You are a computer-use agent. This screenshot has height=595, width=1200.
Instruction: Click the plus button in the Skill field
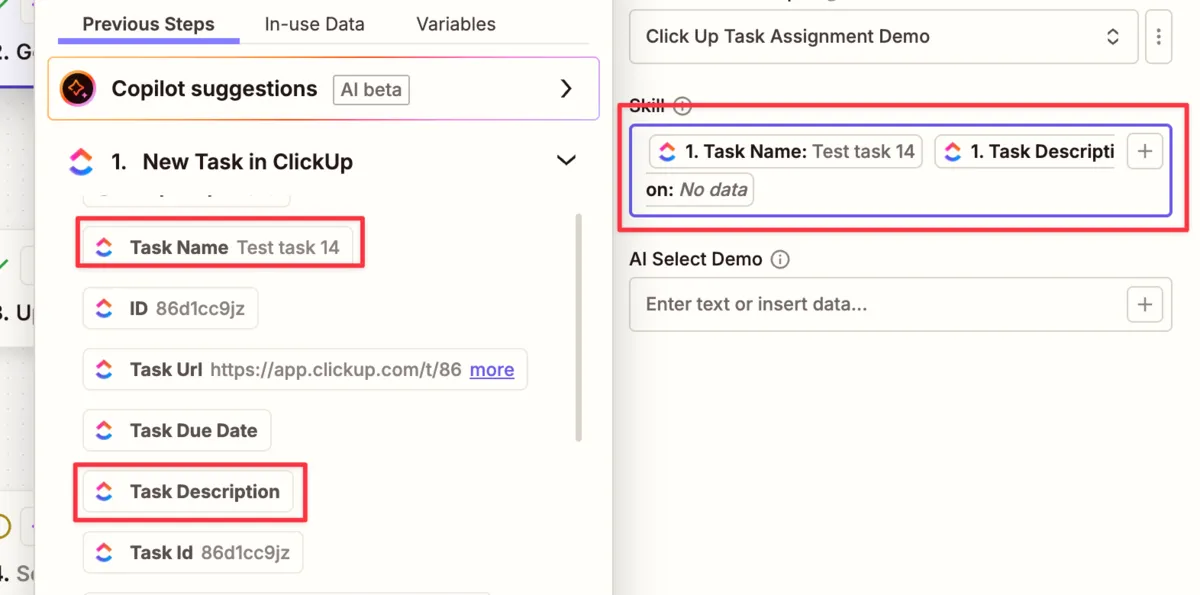pyautogui.click(x=1144, y=151)
